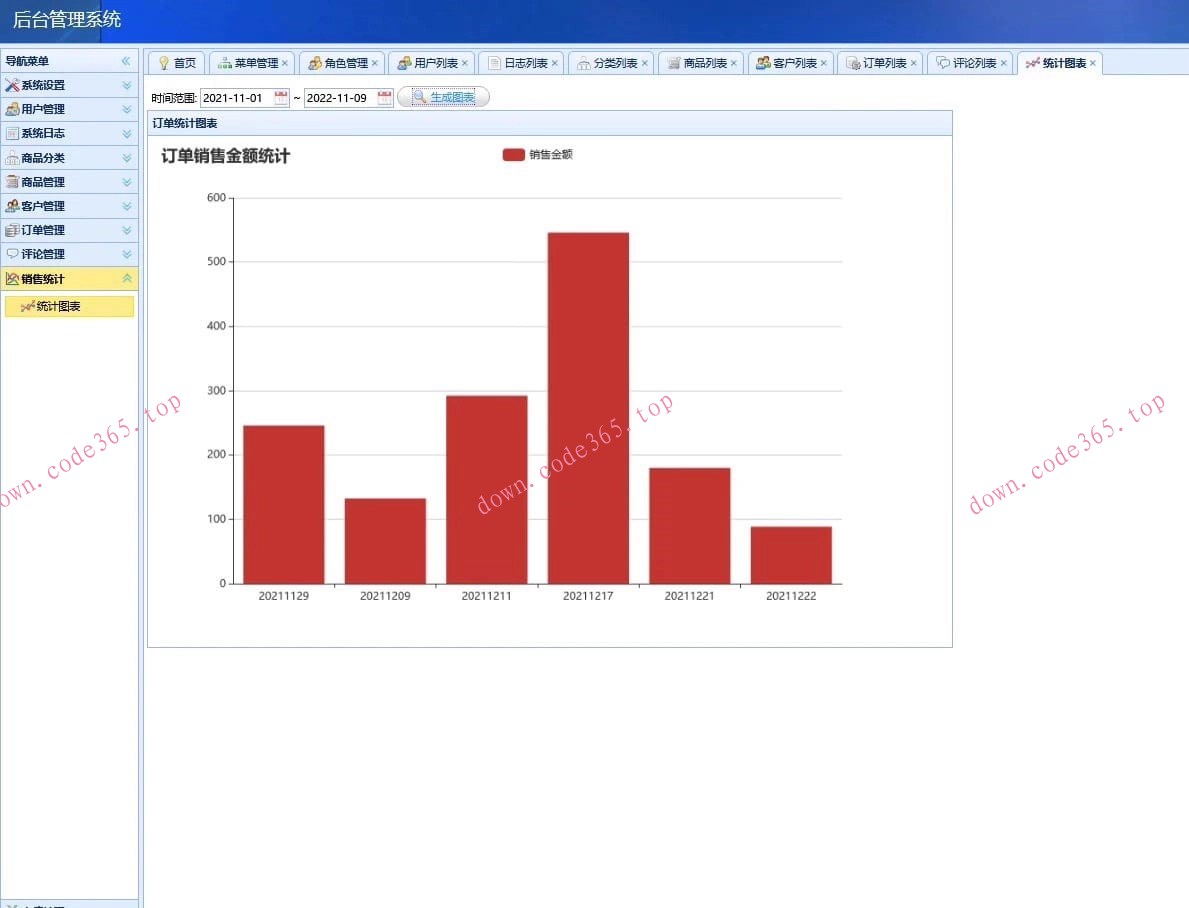
Task: Click the 商品分类 icon in sidebar
Action: 12,158
